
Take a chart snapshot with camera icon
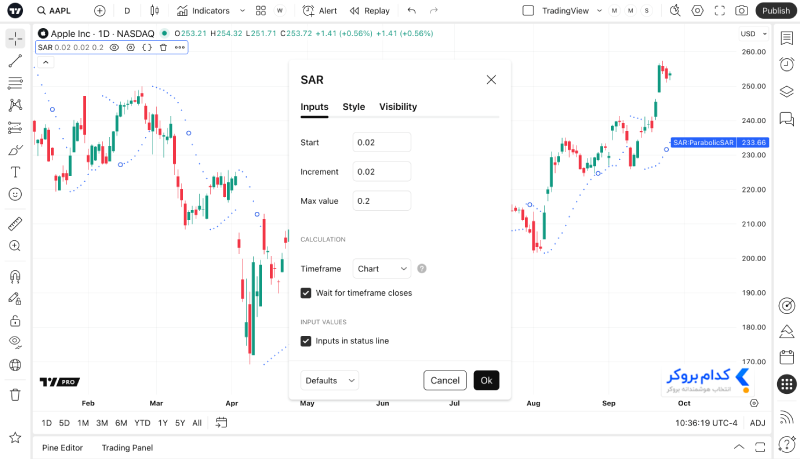pos(741,11)
